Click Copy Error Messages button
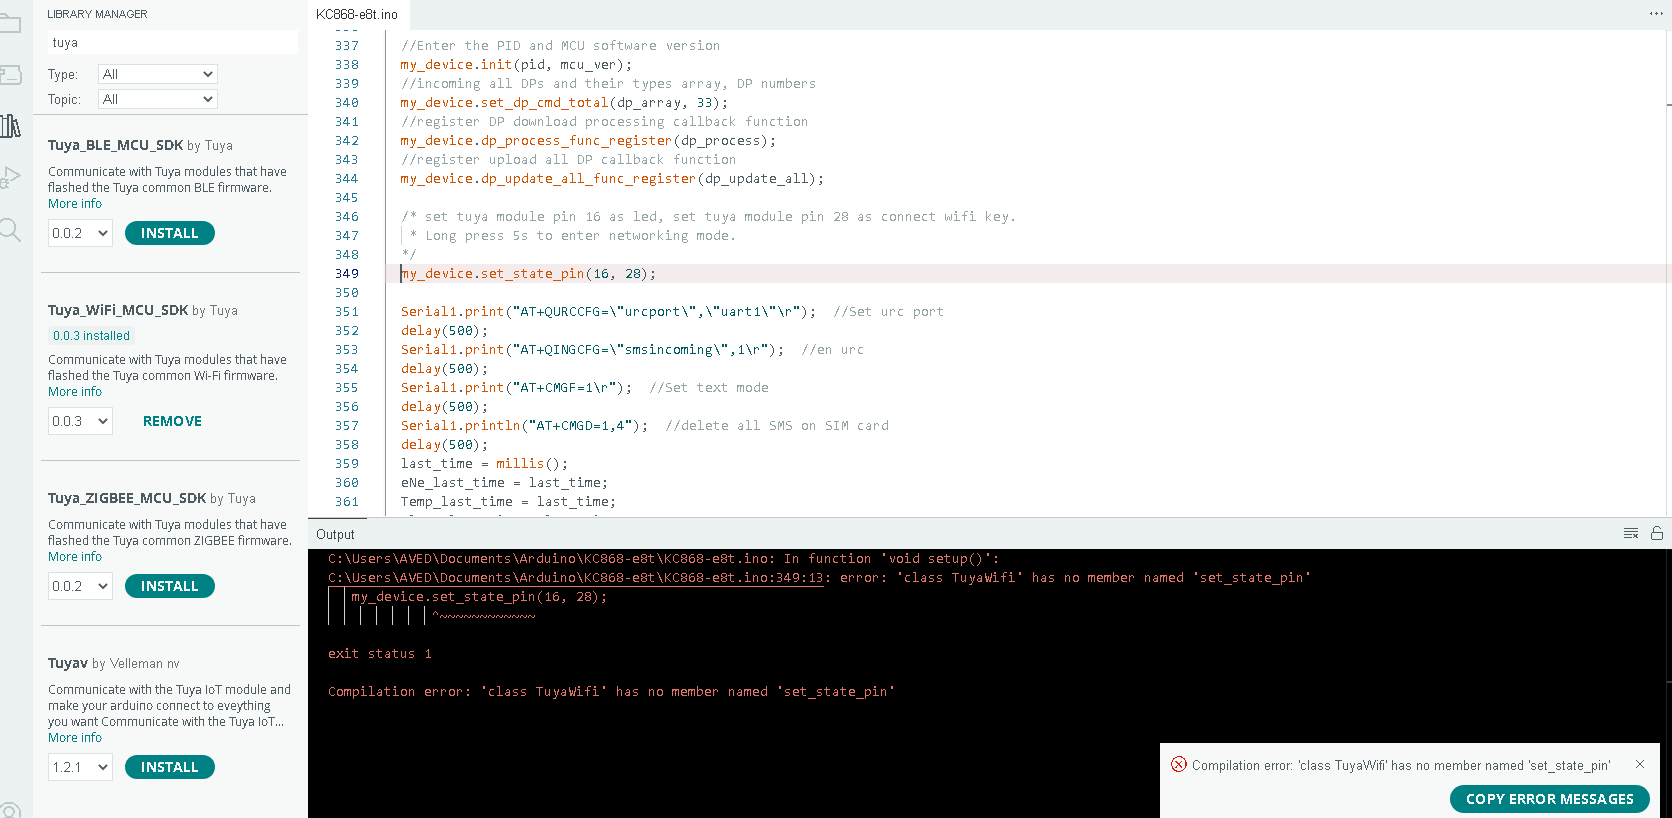The height and width of the screenshot is (818, 1672). pyautogui.click(x=1549, y=799)
